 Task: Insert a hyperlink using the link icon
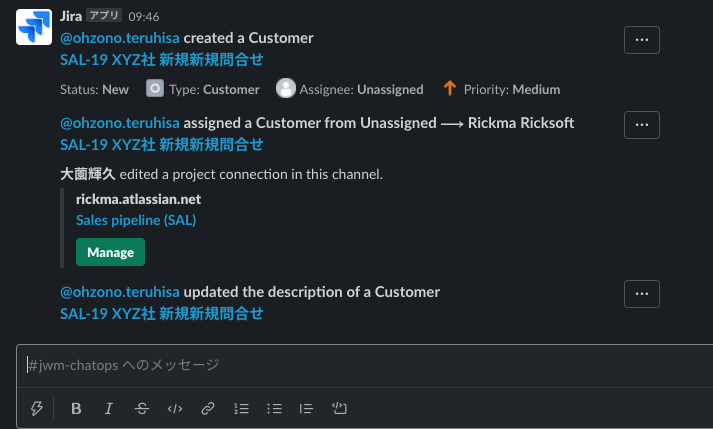click(x=208, y=408)
